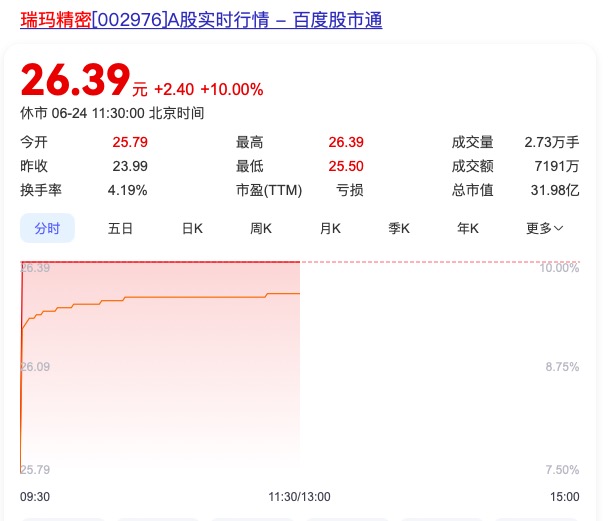This screenshot has width=608, height=521.
Task: Expand the 更多 dropdown
Action: 544,228
